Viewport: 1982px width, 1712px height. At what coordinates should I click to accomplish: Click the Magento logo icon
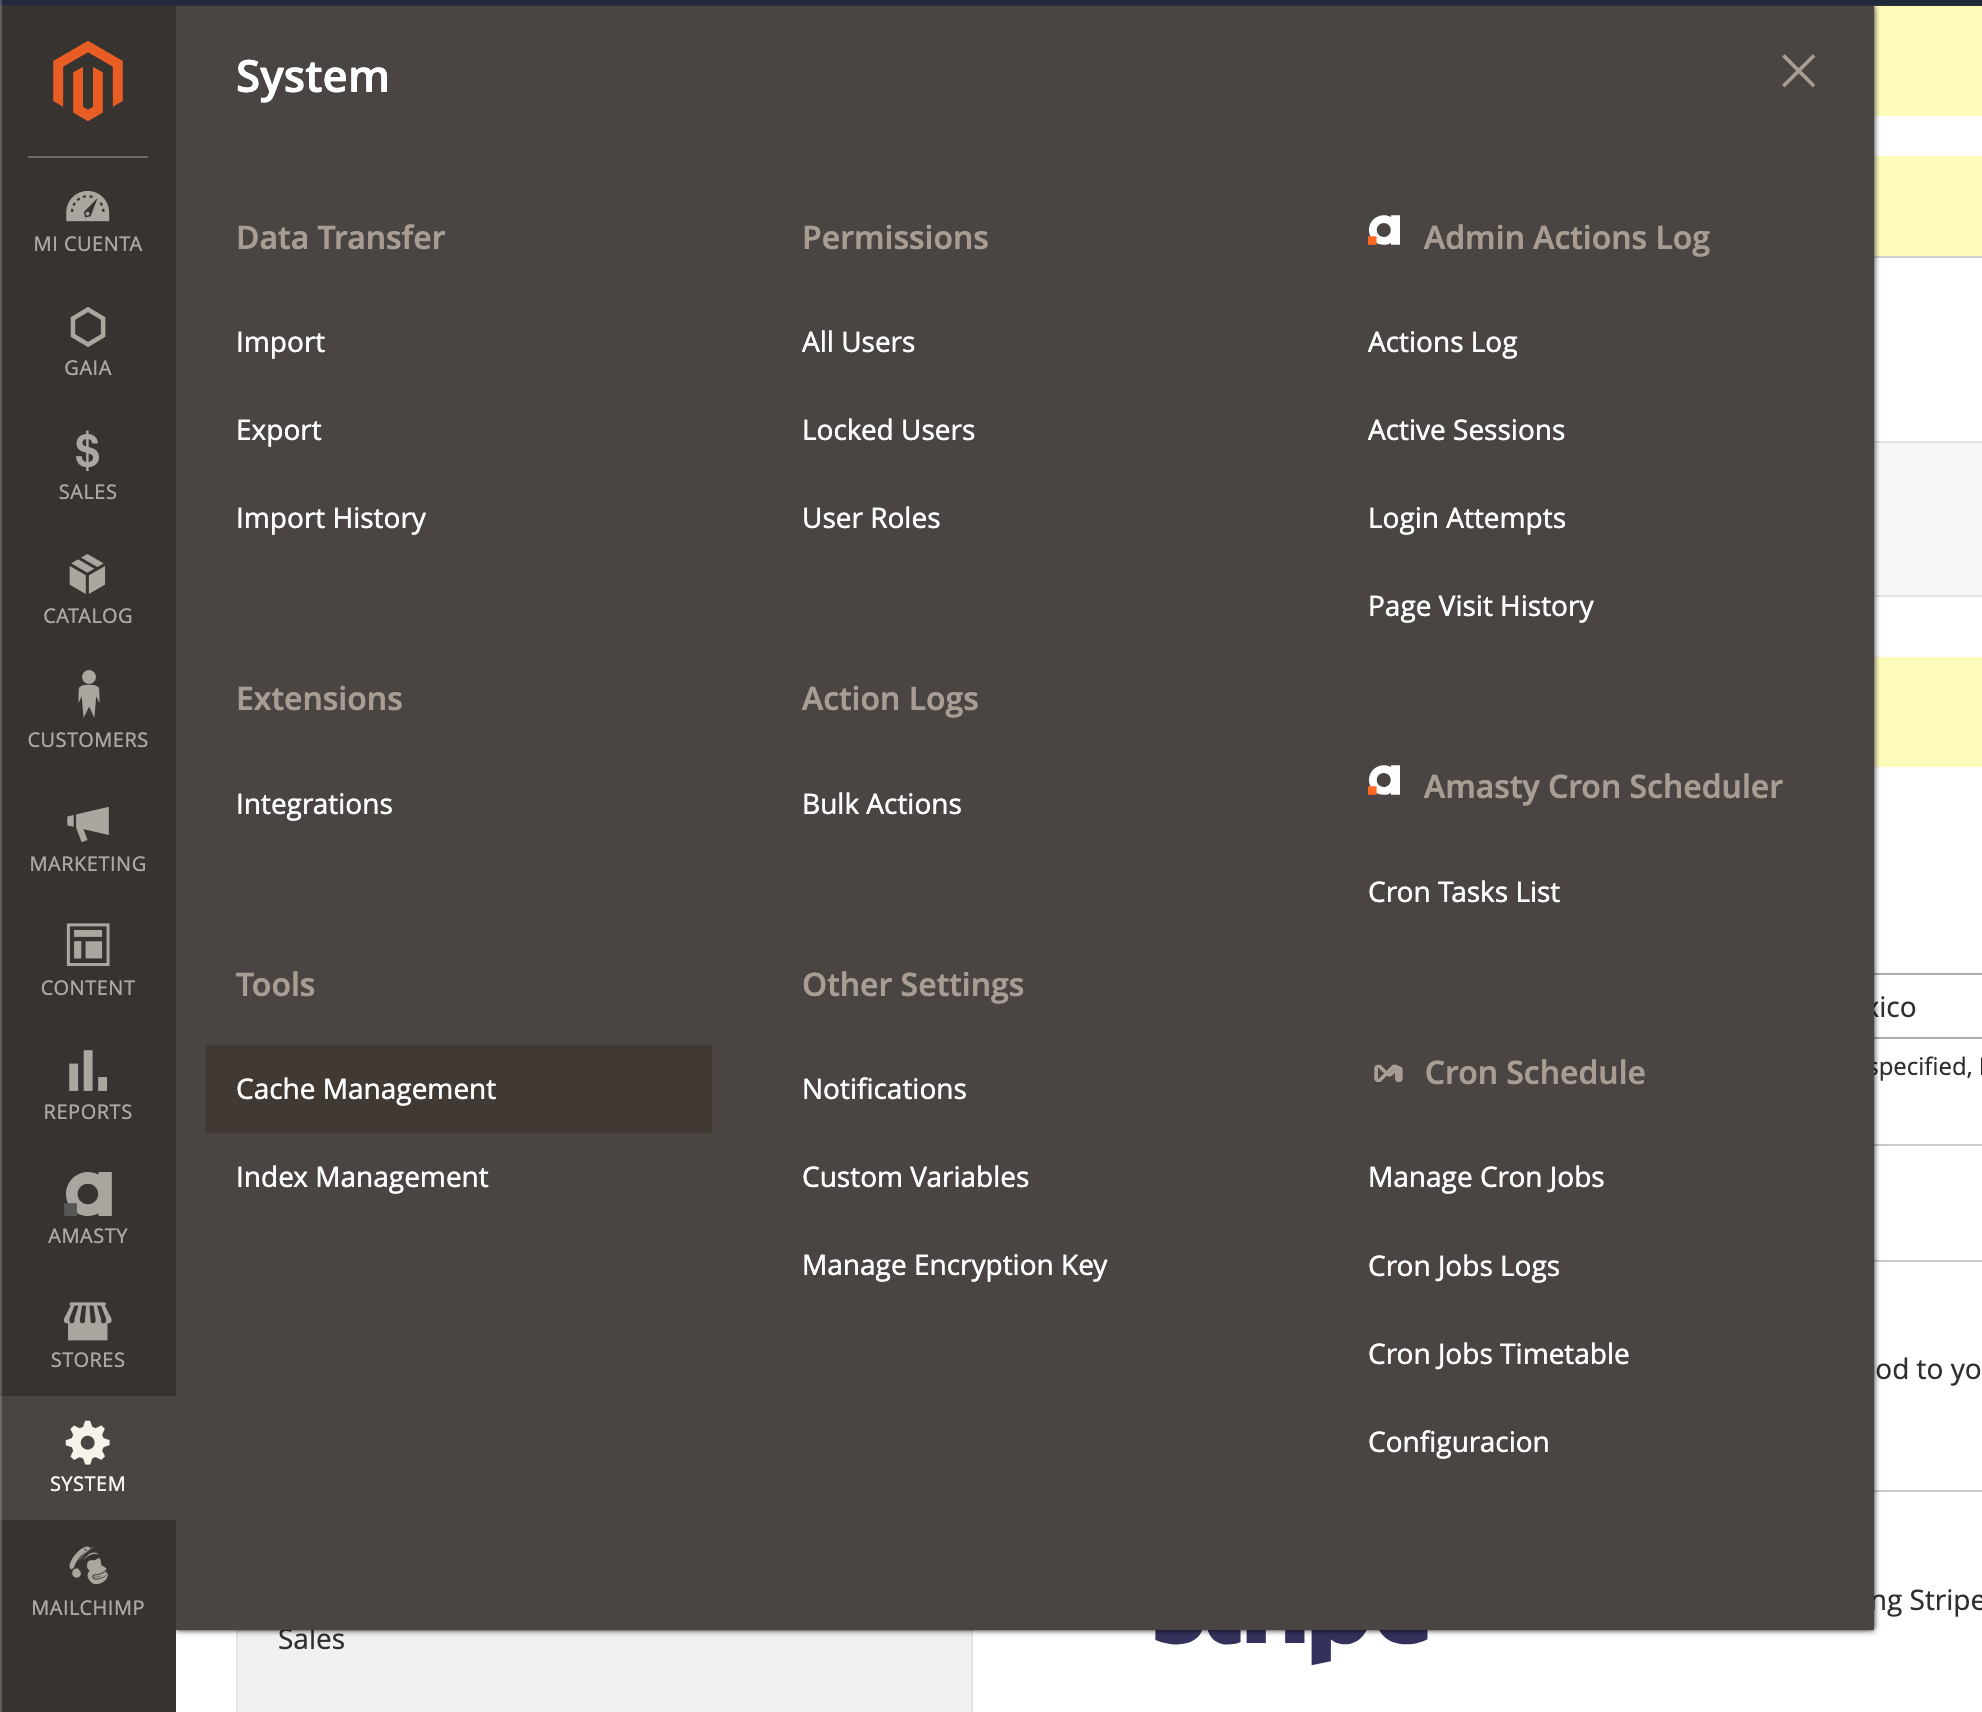point(88,81)
